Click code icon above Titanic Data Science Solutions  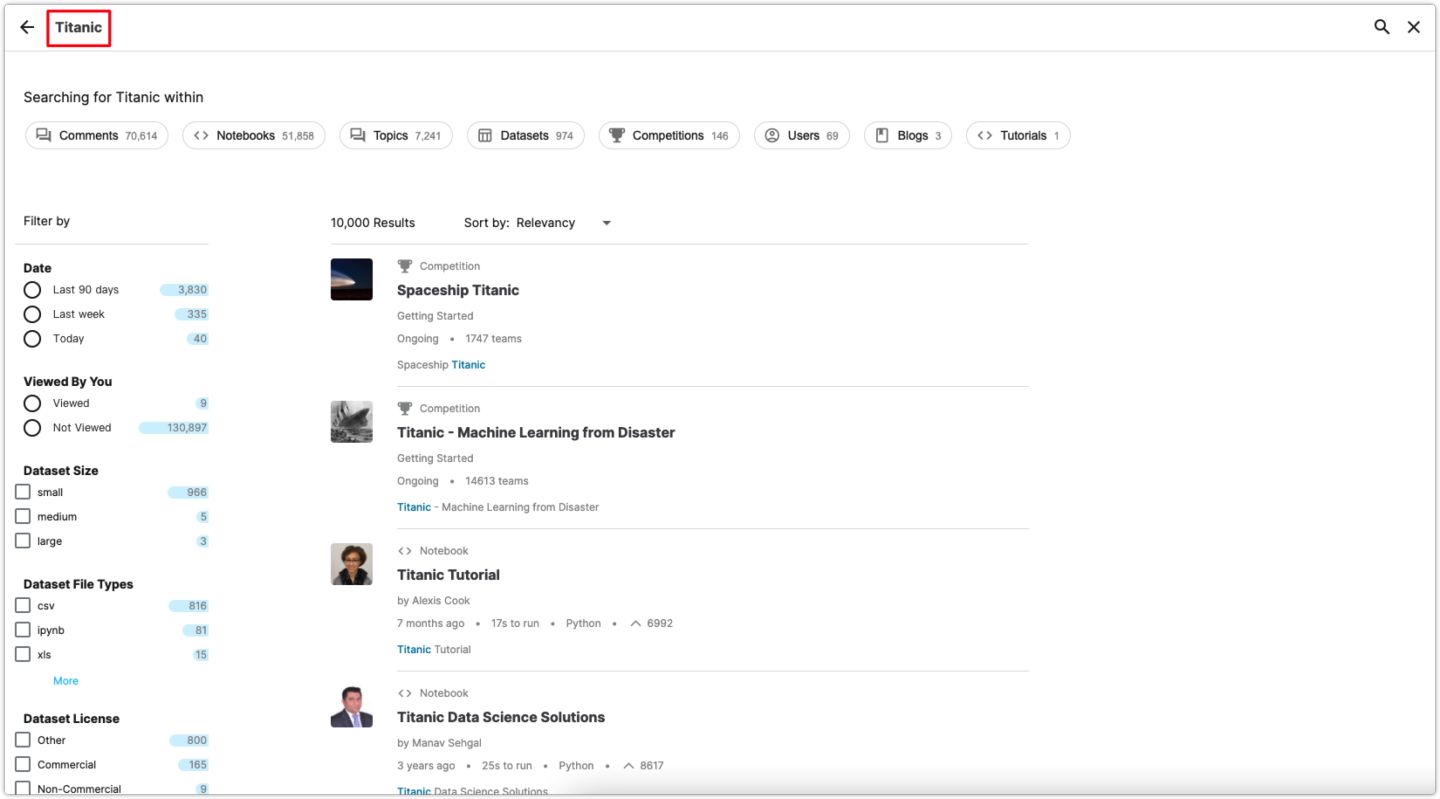pos(405,693)
